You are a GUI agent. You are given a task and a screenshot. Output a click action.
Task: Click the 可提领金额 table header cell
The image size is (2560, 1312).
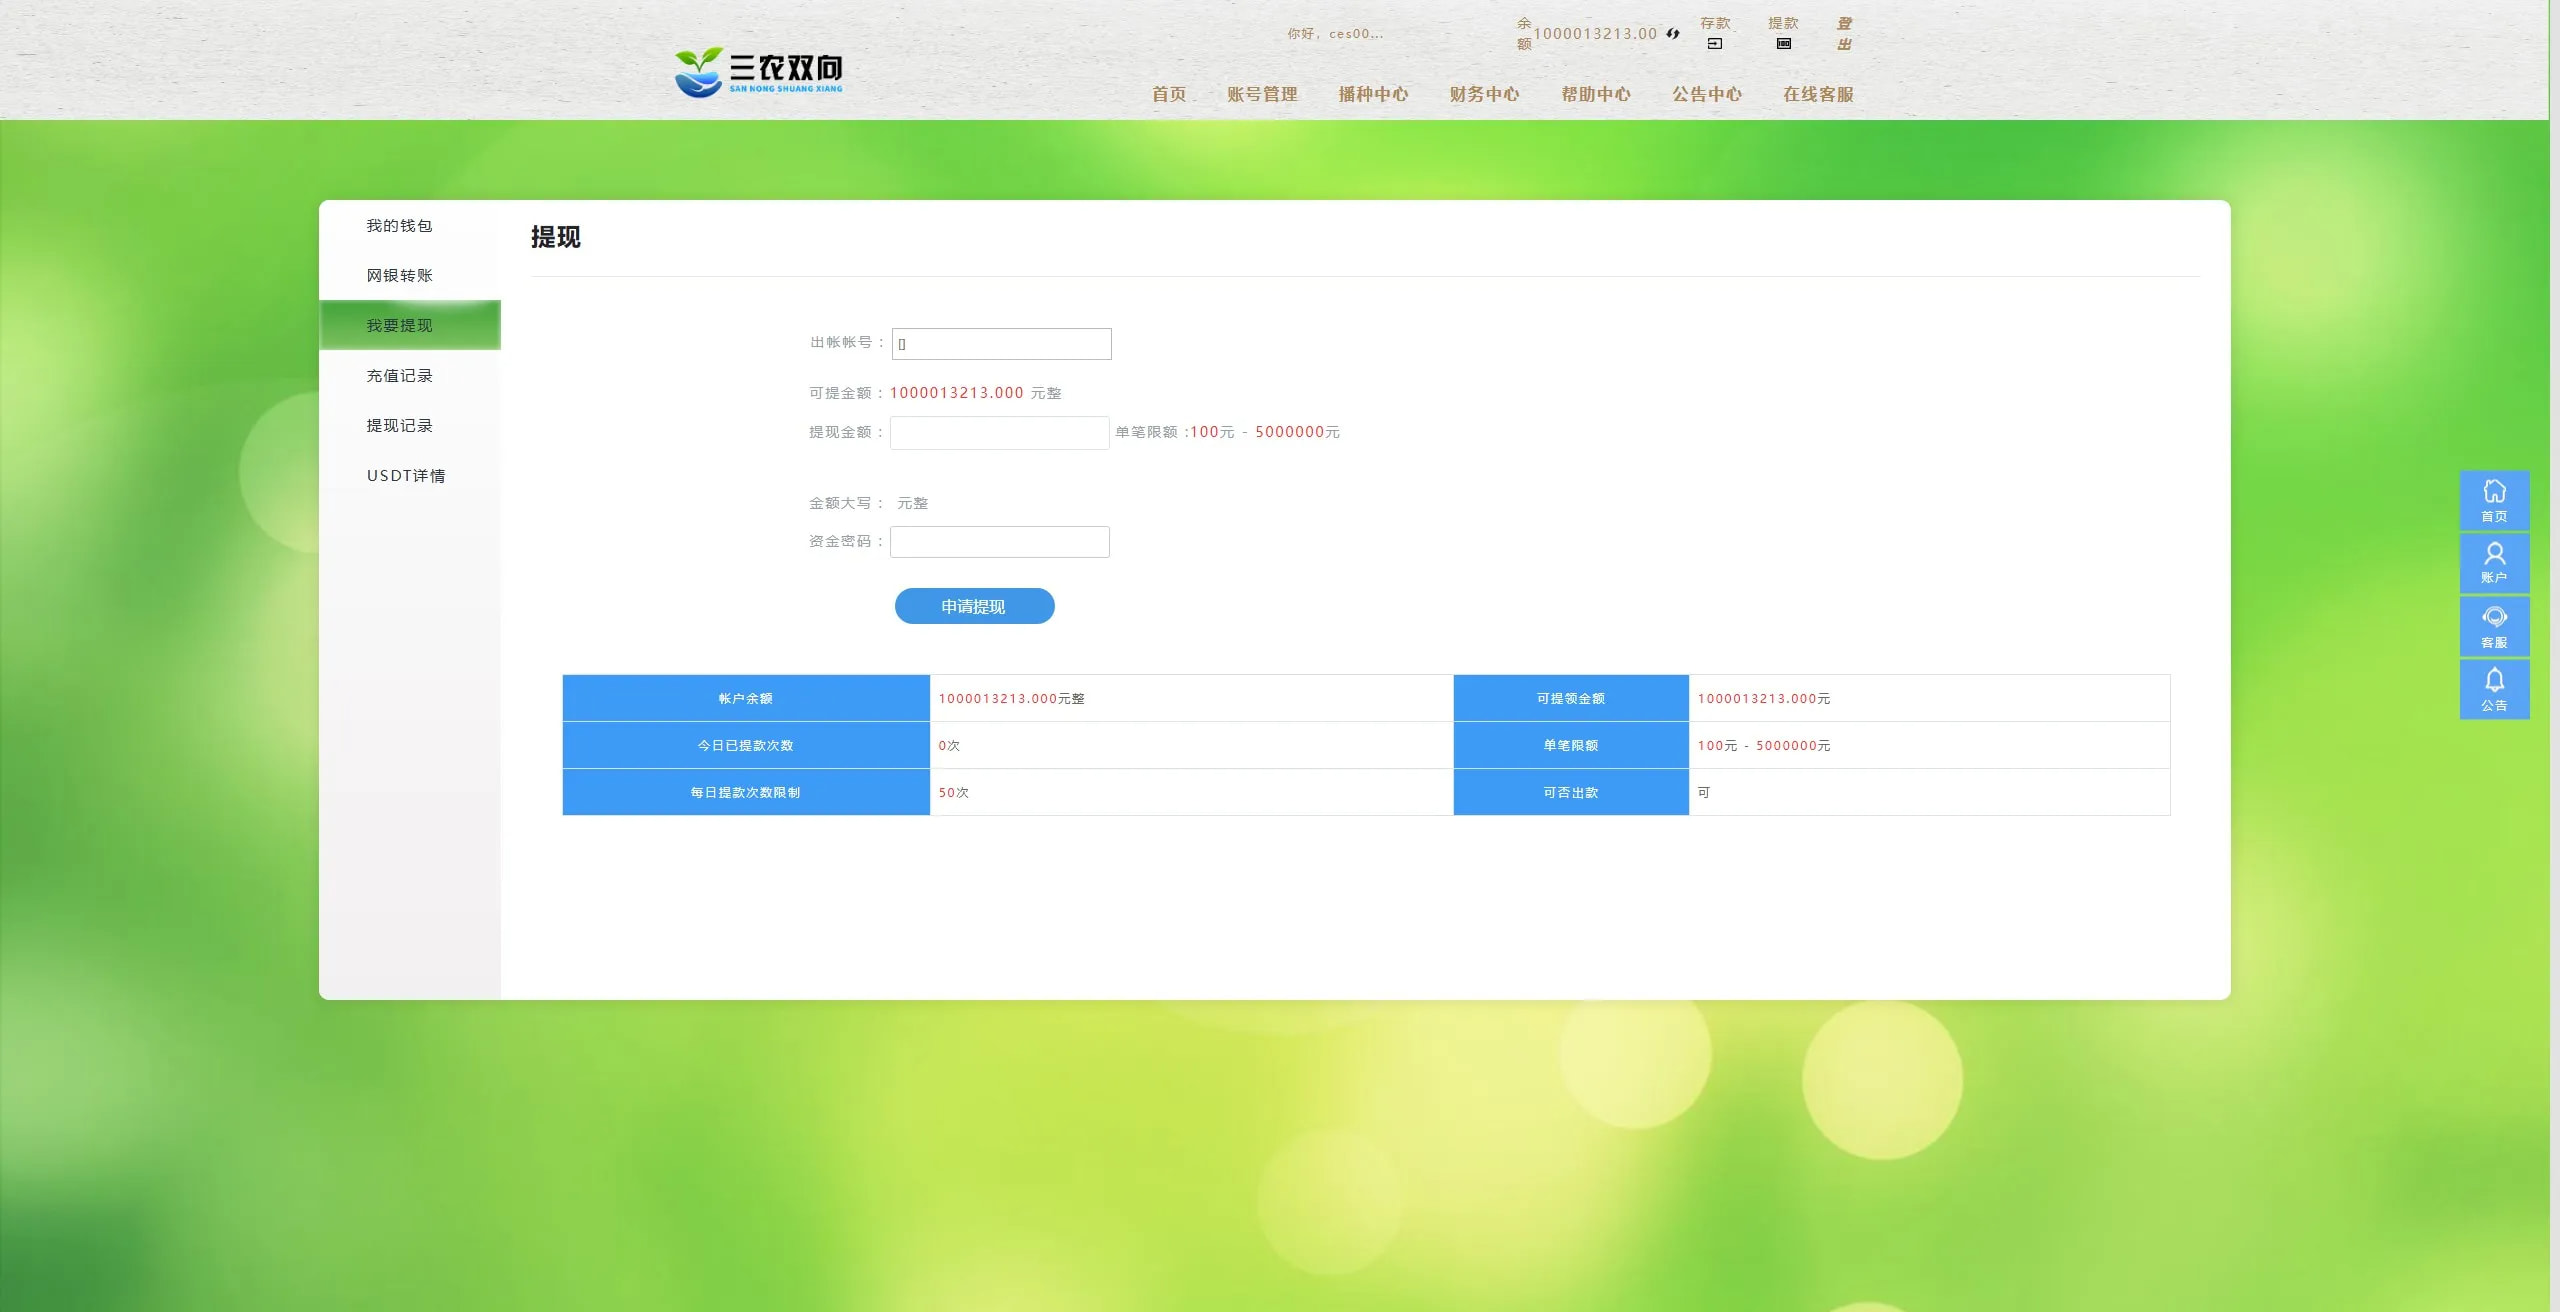coord(1571,698)
